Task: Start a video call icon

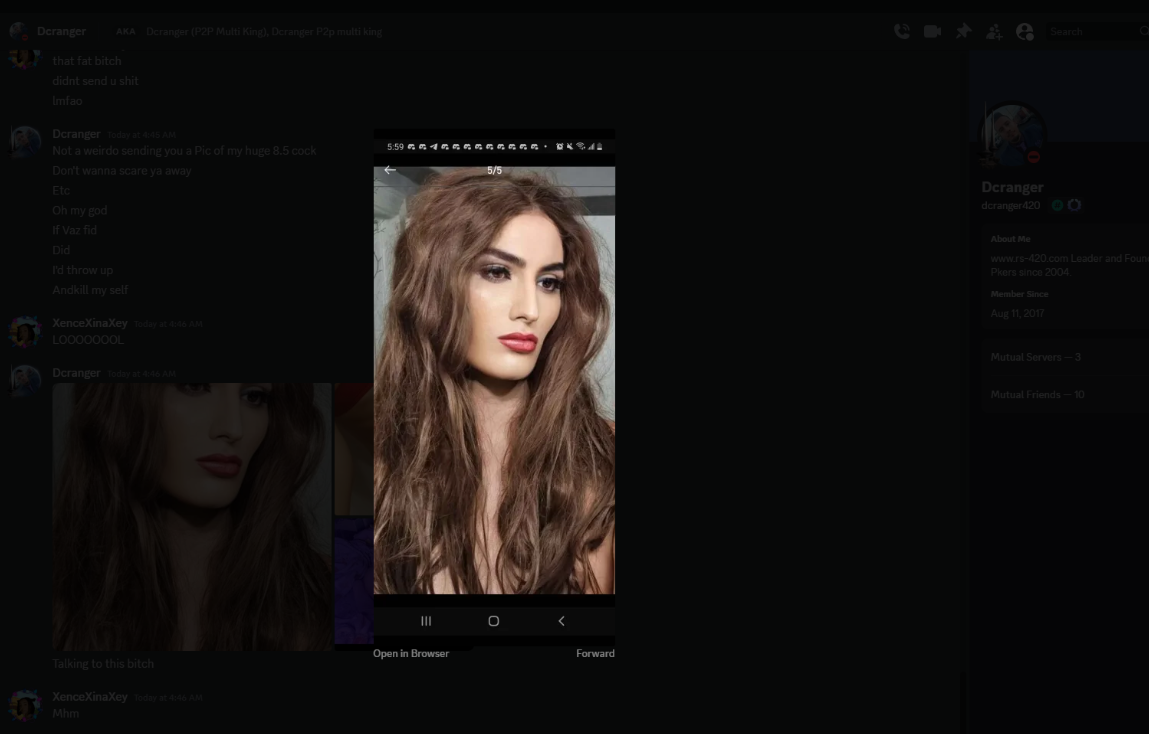Action: coord(932,31)
